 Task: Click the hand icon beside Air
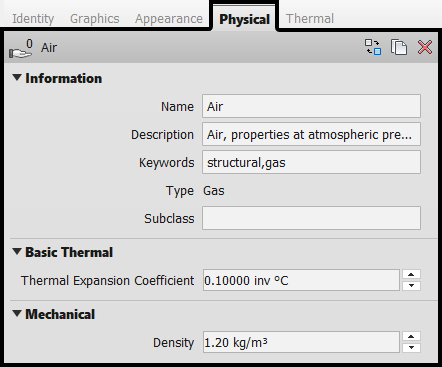pyautogui.click(x=21, y=49)
